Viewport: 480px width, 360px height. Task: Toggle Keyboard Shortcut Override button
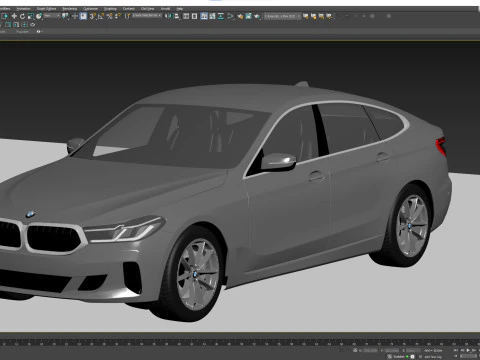83,16
